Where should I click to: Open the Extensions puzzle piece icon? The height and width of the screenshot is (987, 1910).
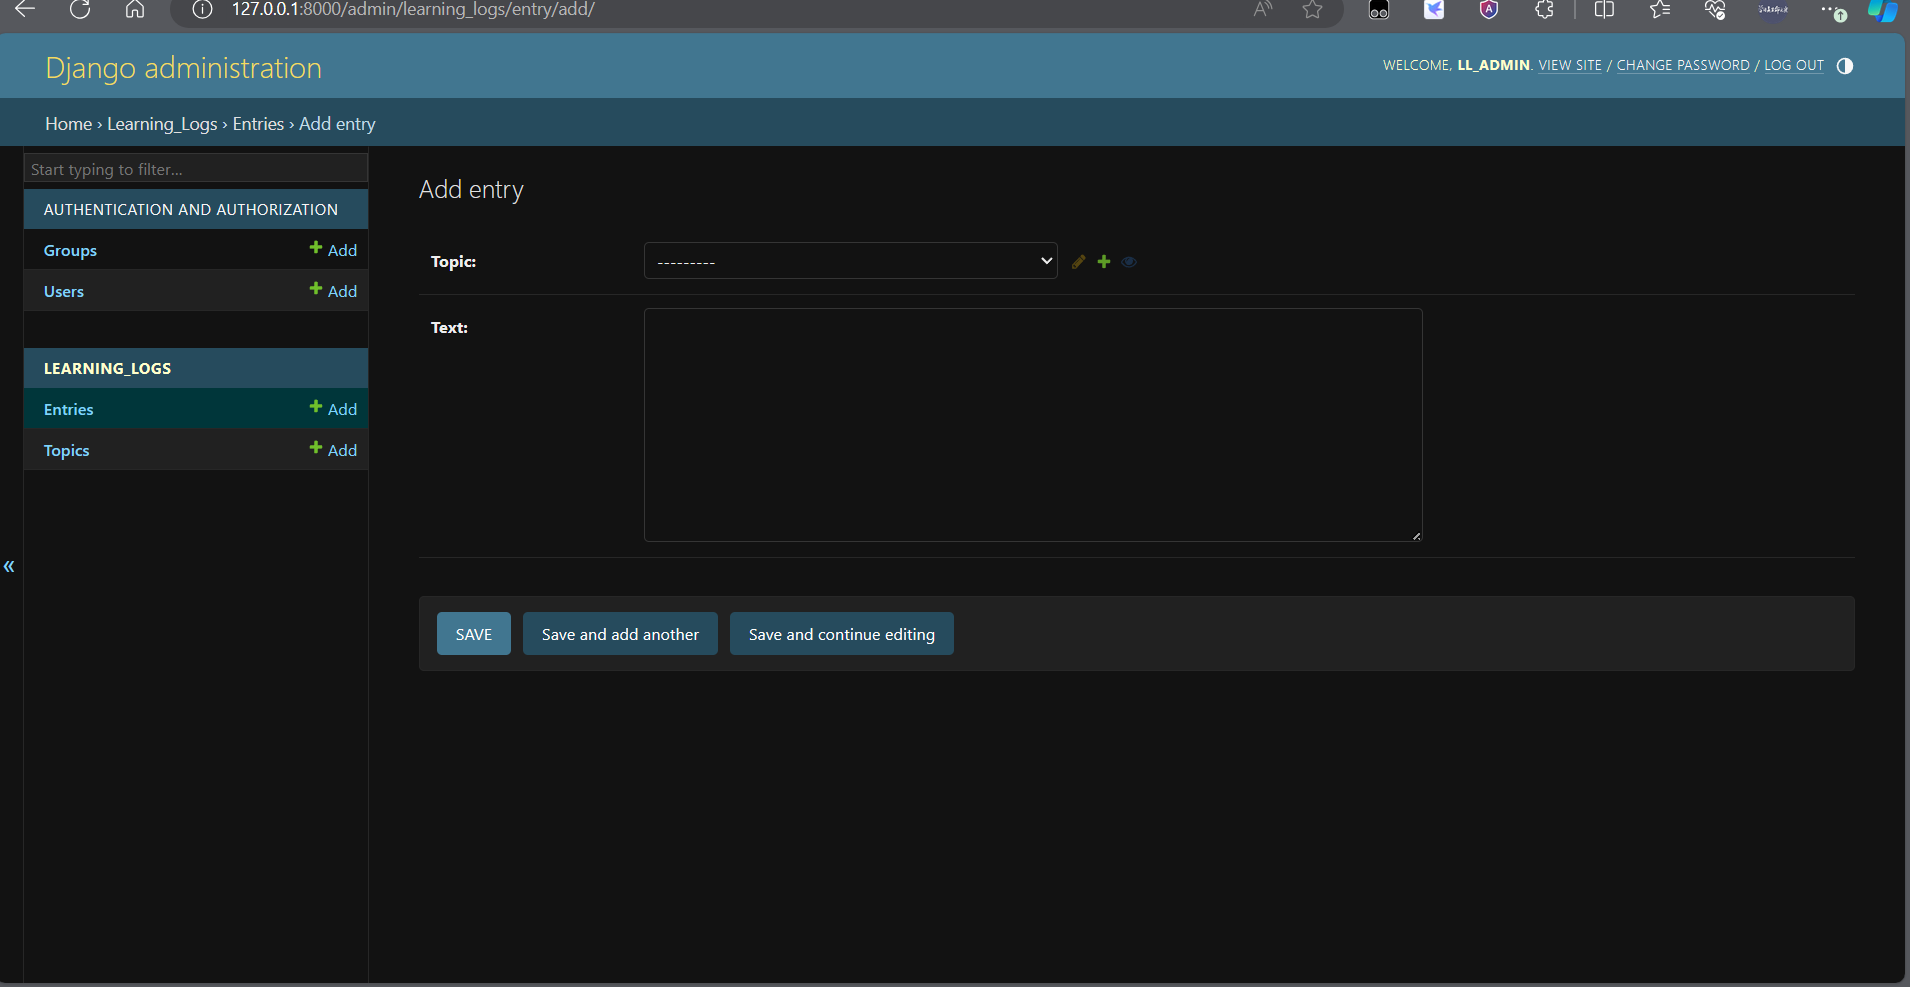(x=1545, y=10)
